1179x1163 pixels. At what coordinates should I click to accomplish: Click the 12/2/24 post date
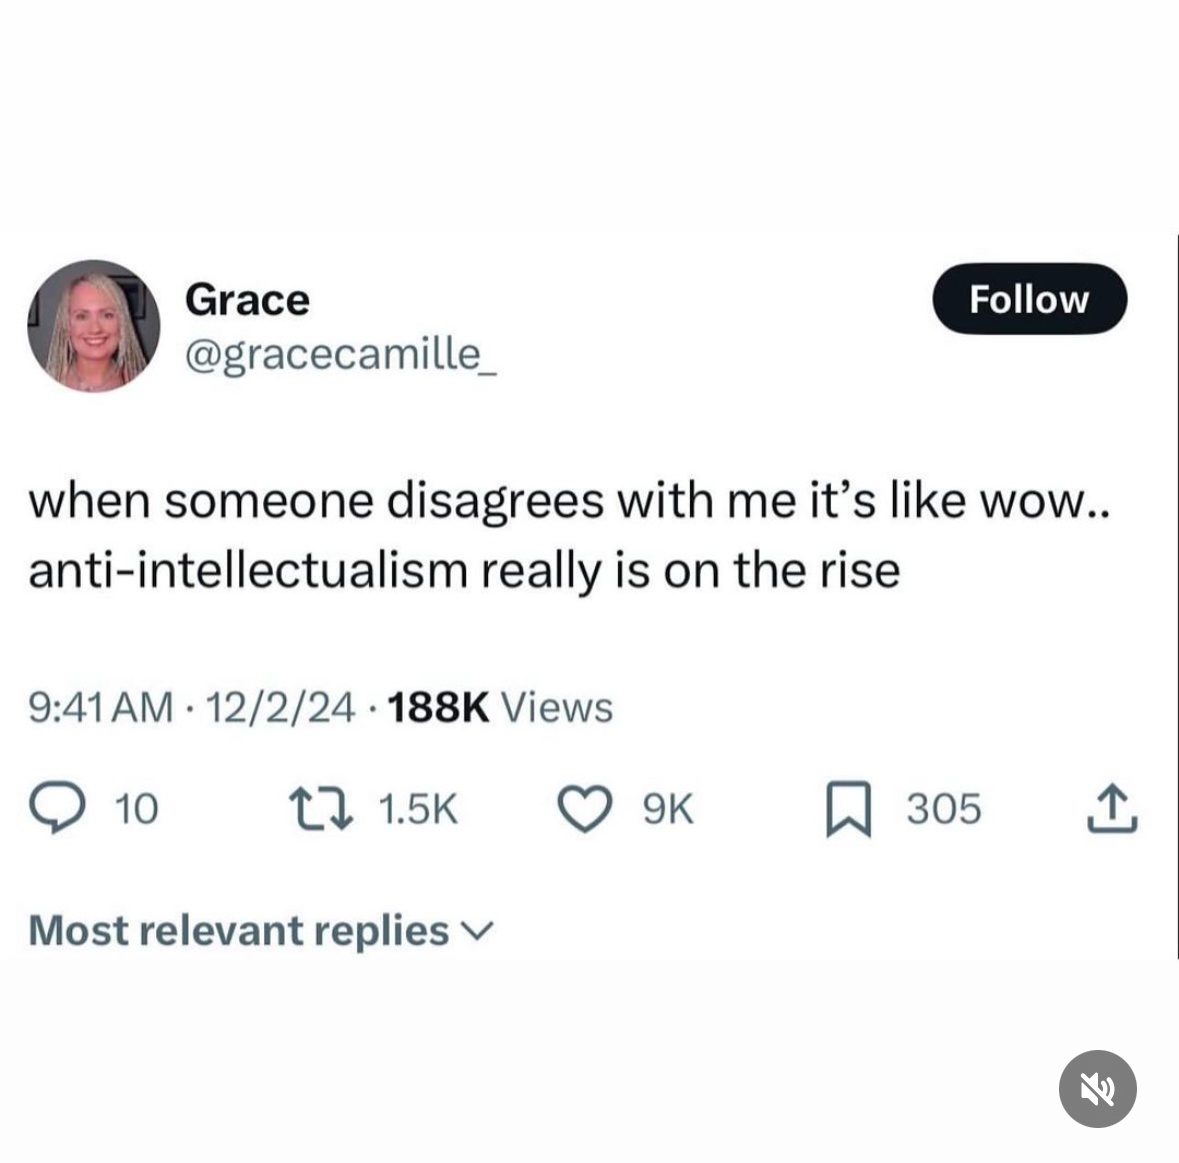pyautogui.click(x=279, y=707)
